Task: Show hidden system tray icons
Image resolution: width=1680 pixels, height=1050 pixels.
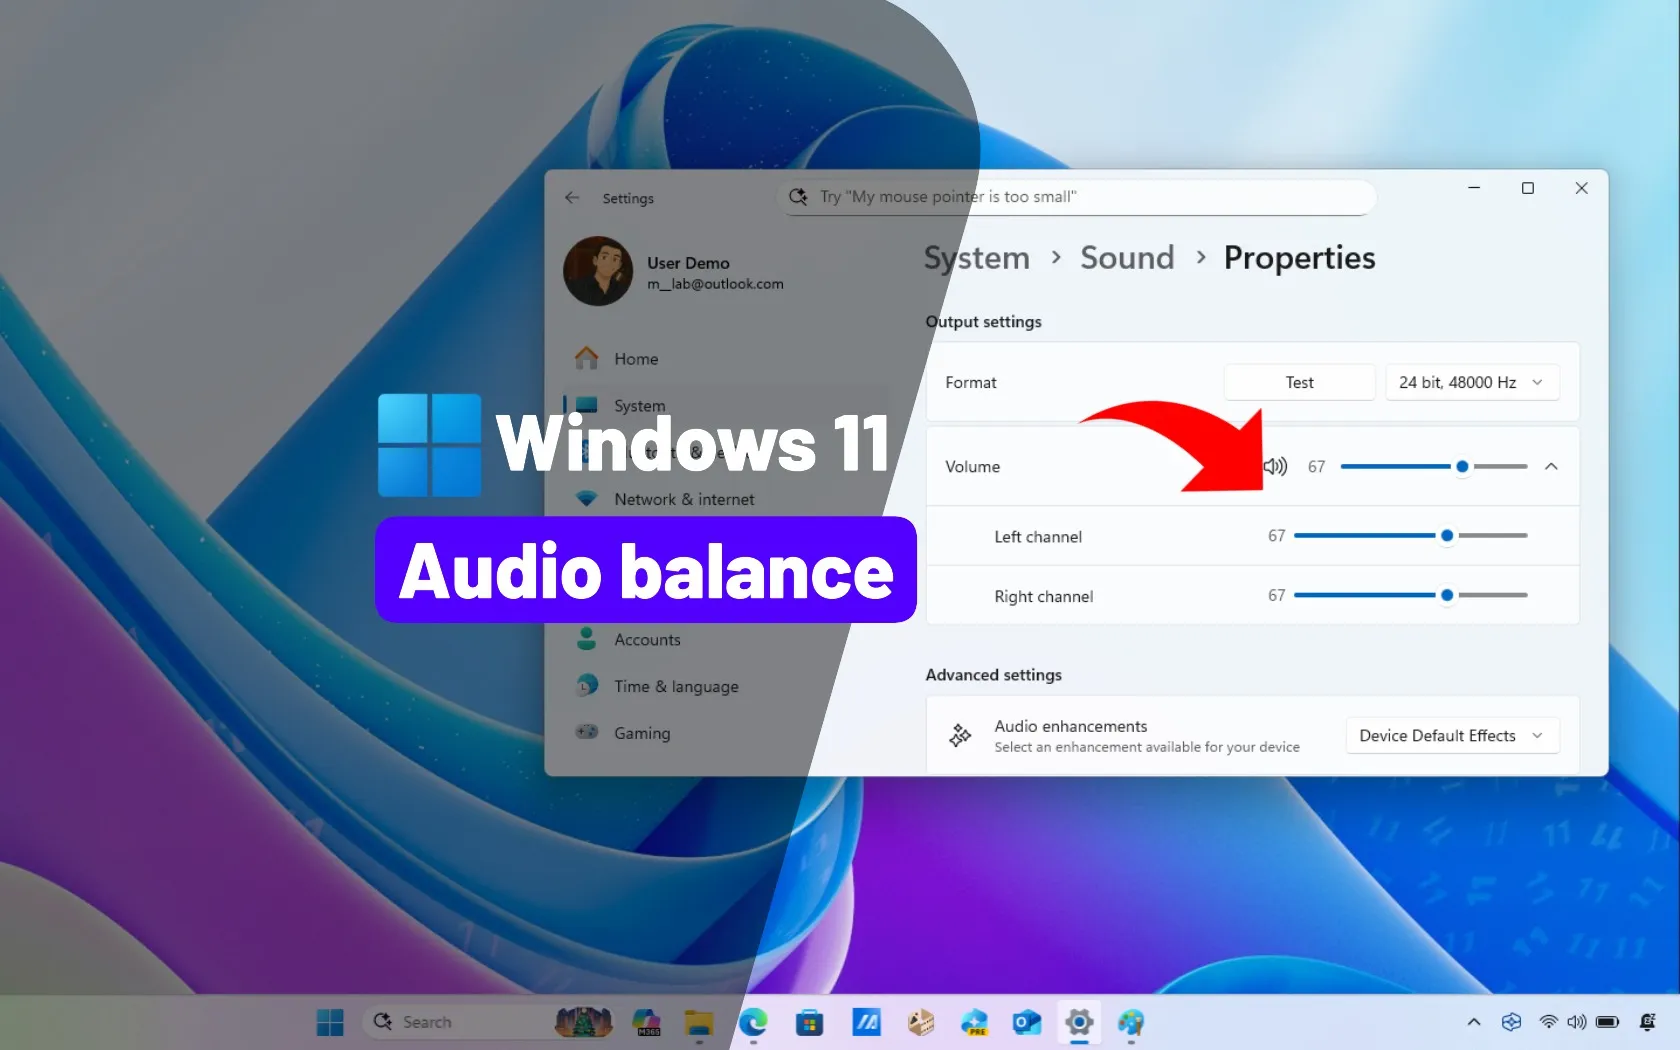Action: [x=1473, y=1022]
